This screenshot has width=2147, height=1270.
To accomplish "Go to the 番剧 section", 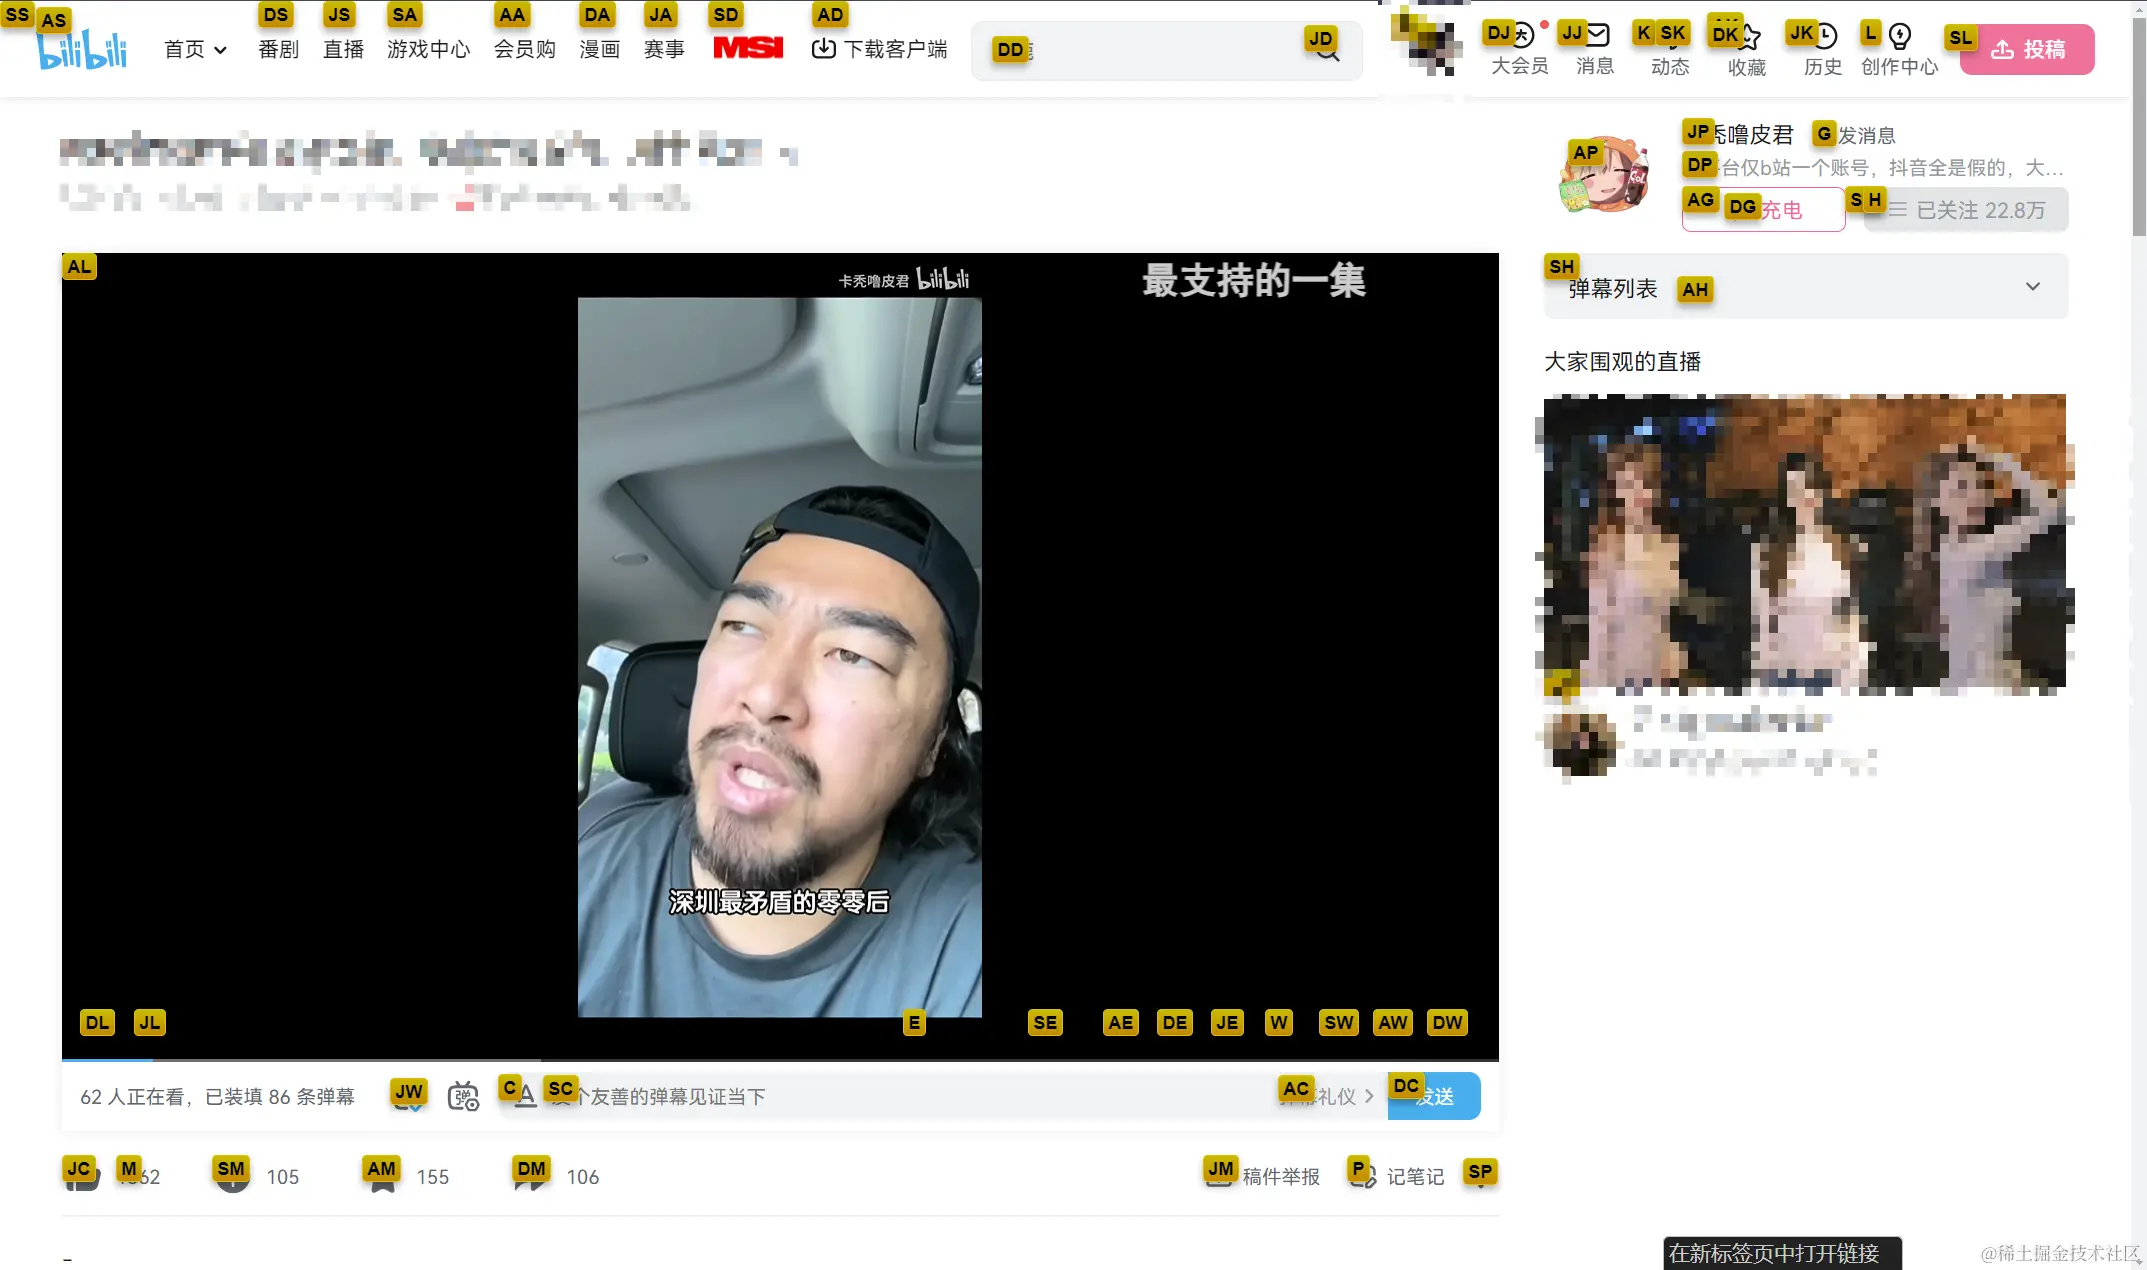I will 278,50.
